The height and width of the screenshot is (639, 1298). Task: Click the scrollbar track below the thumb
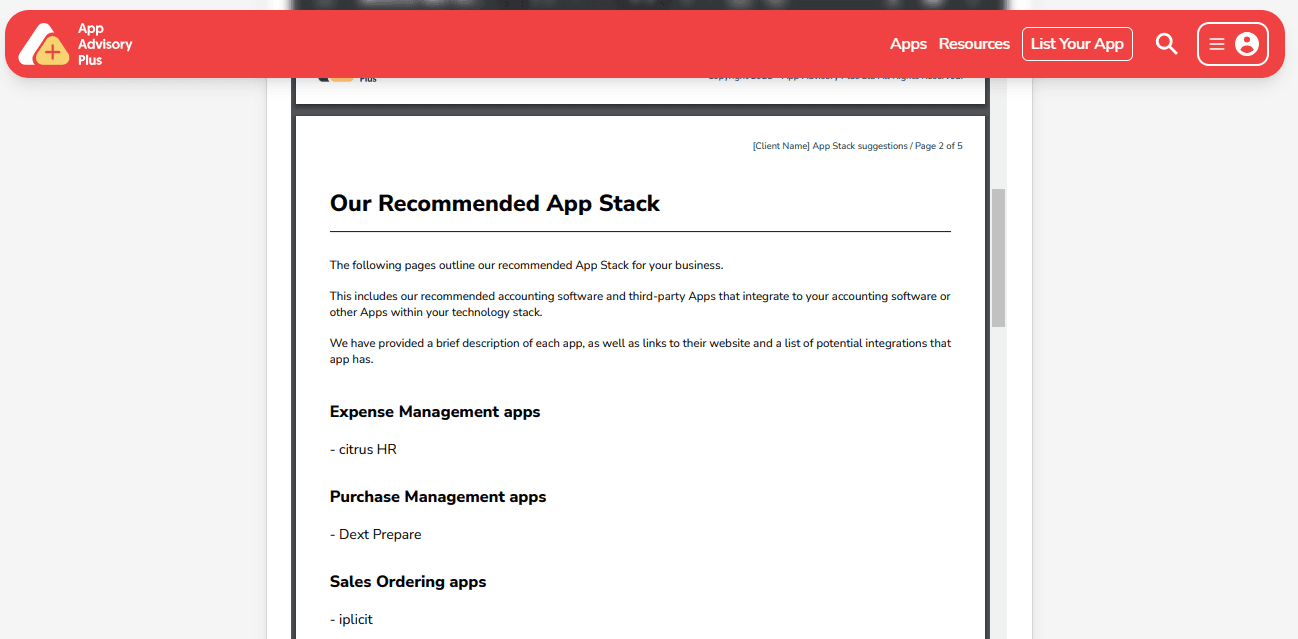tap(998, 480)
